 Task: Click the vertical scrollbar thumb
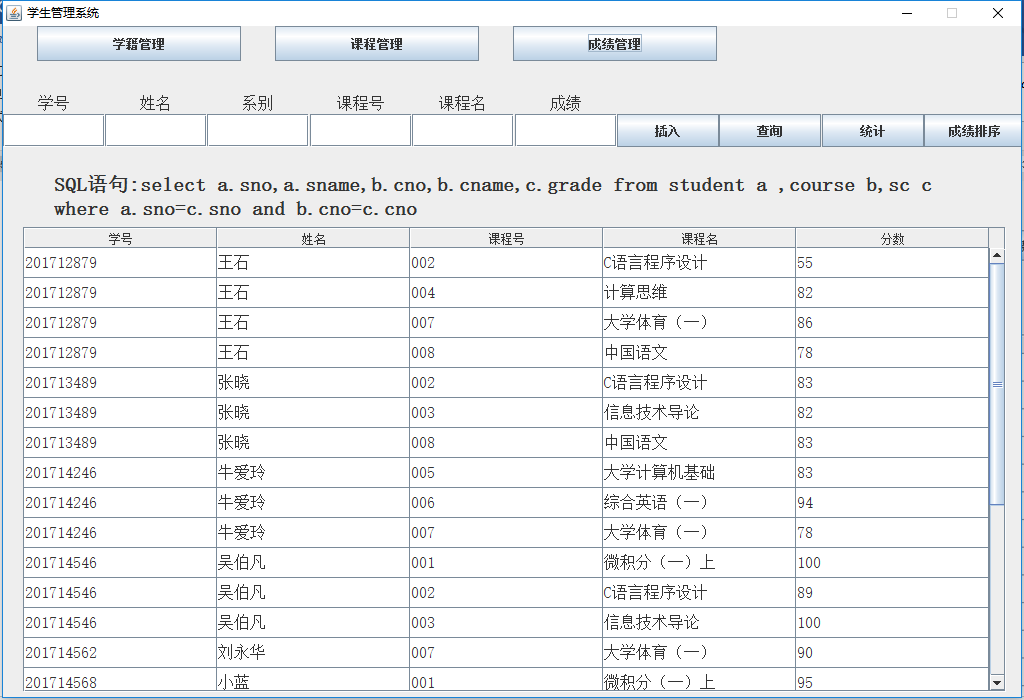[x=997, y=384]
